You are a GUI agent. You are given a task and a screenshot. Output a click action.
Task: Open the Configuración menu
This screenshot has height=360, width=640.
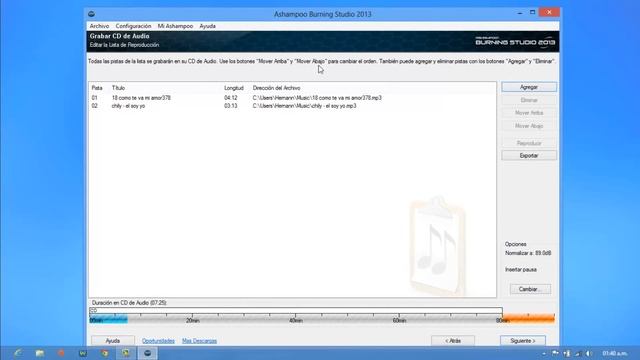(x=133, y=26)
